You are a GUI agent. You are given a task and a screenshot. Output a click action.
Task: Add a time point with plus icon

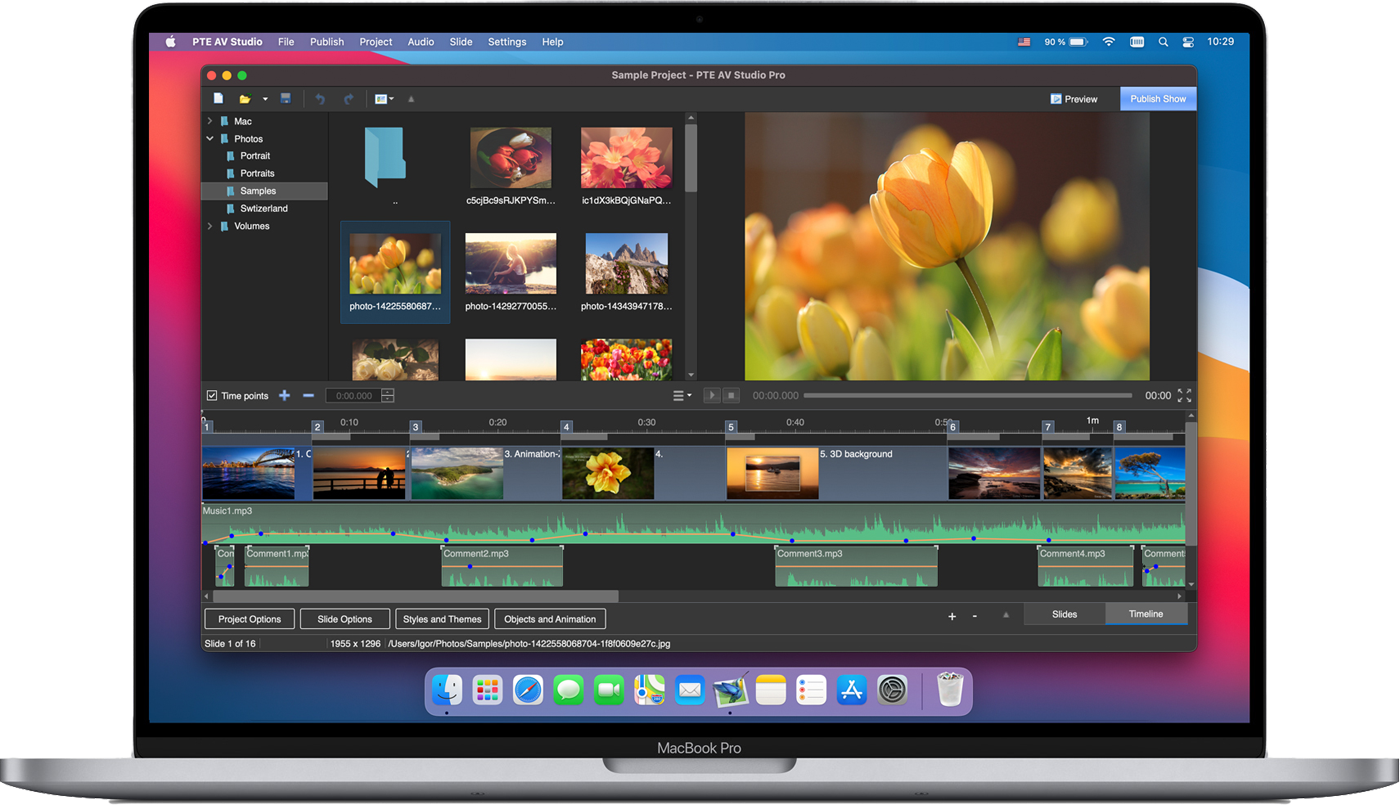click(284, 396)
